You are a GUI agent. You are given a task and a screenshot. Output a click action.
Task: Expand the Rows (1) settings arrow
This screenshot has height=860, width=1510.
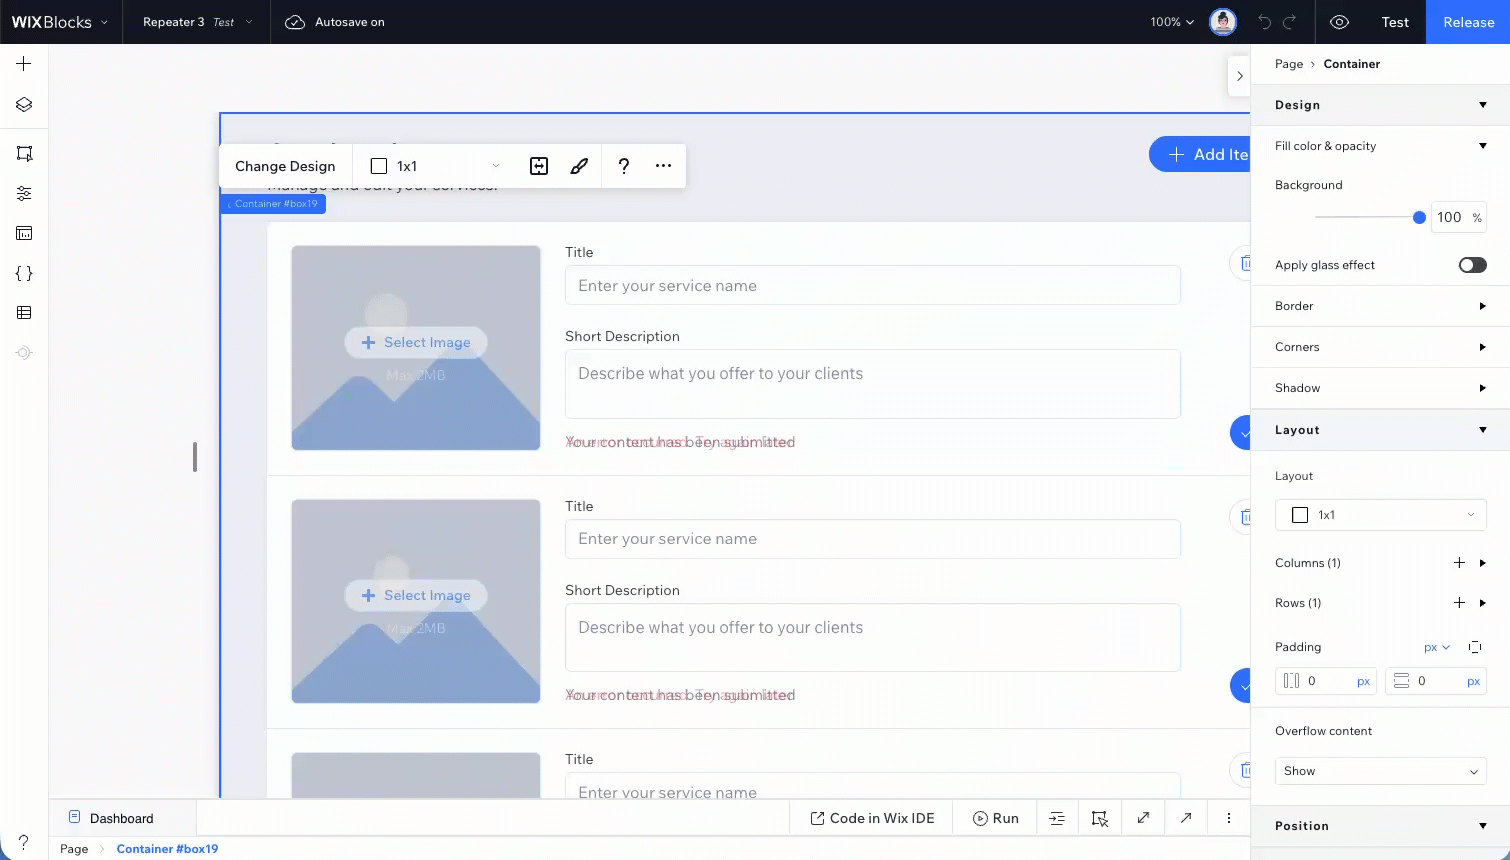click(1482, 603)
